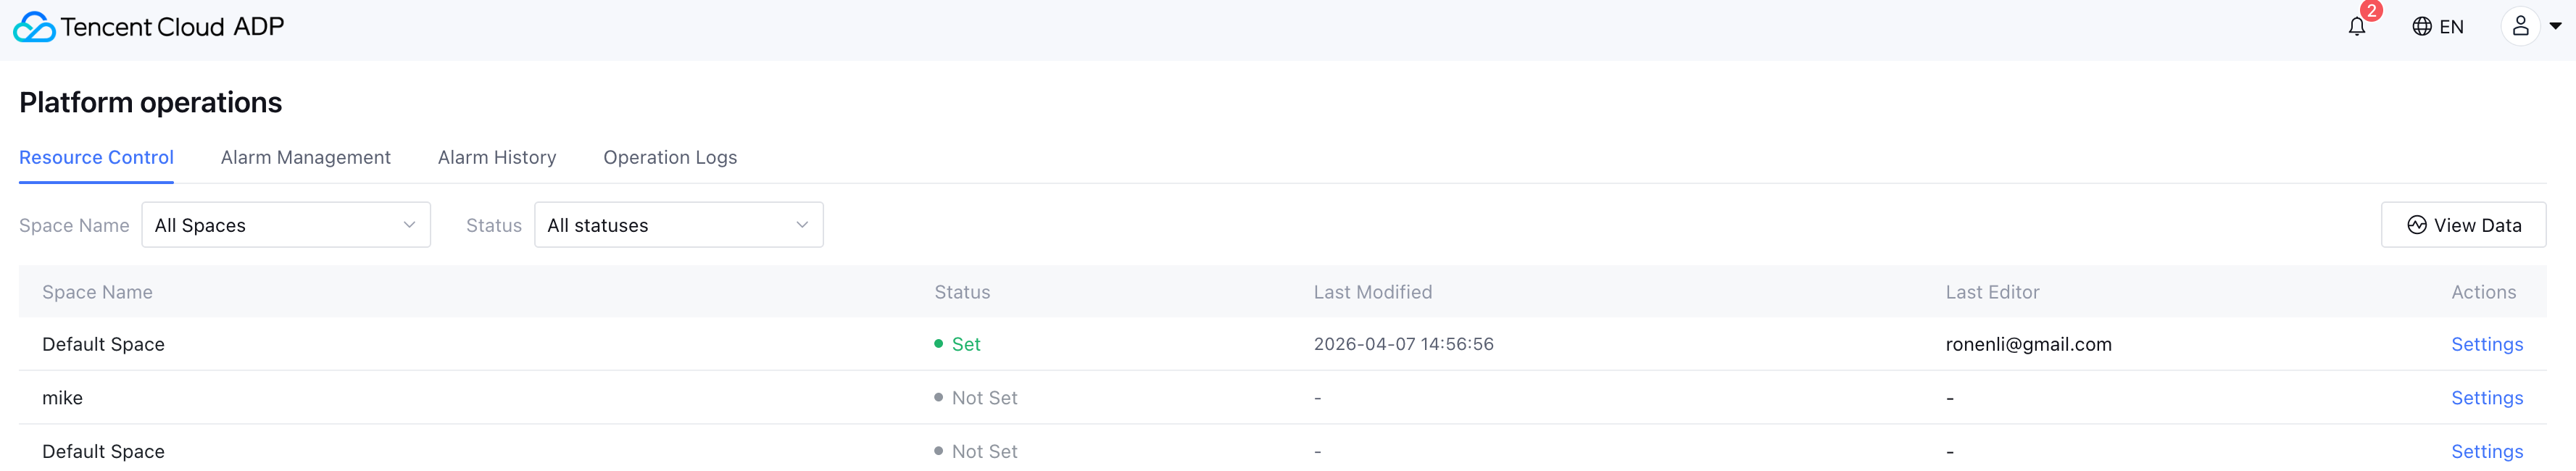Open the Space Name dropdown
Image resolution: width=2576 pixels, height=471 pixels.
tap(286, 225)
